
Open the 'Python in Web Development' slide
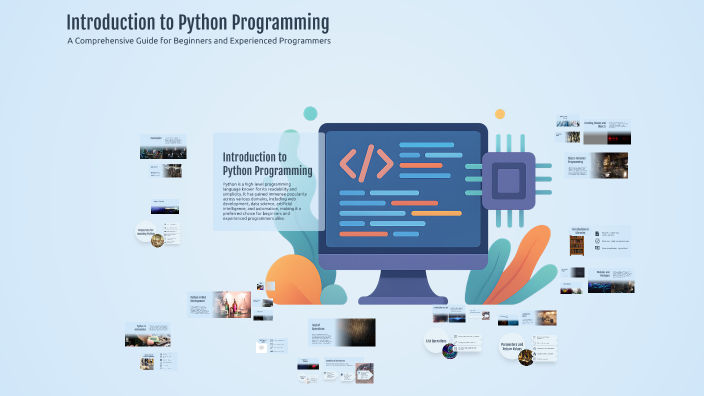point(219,304)
